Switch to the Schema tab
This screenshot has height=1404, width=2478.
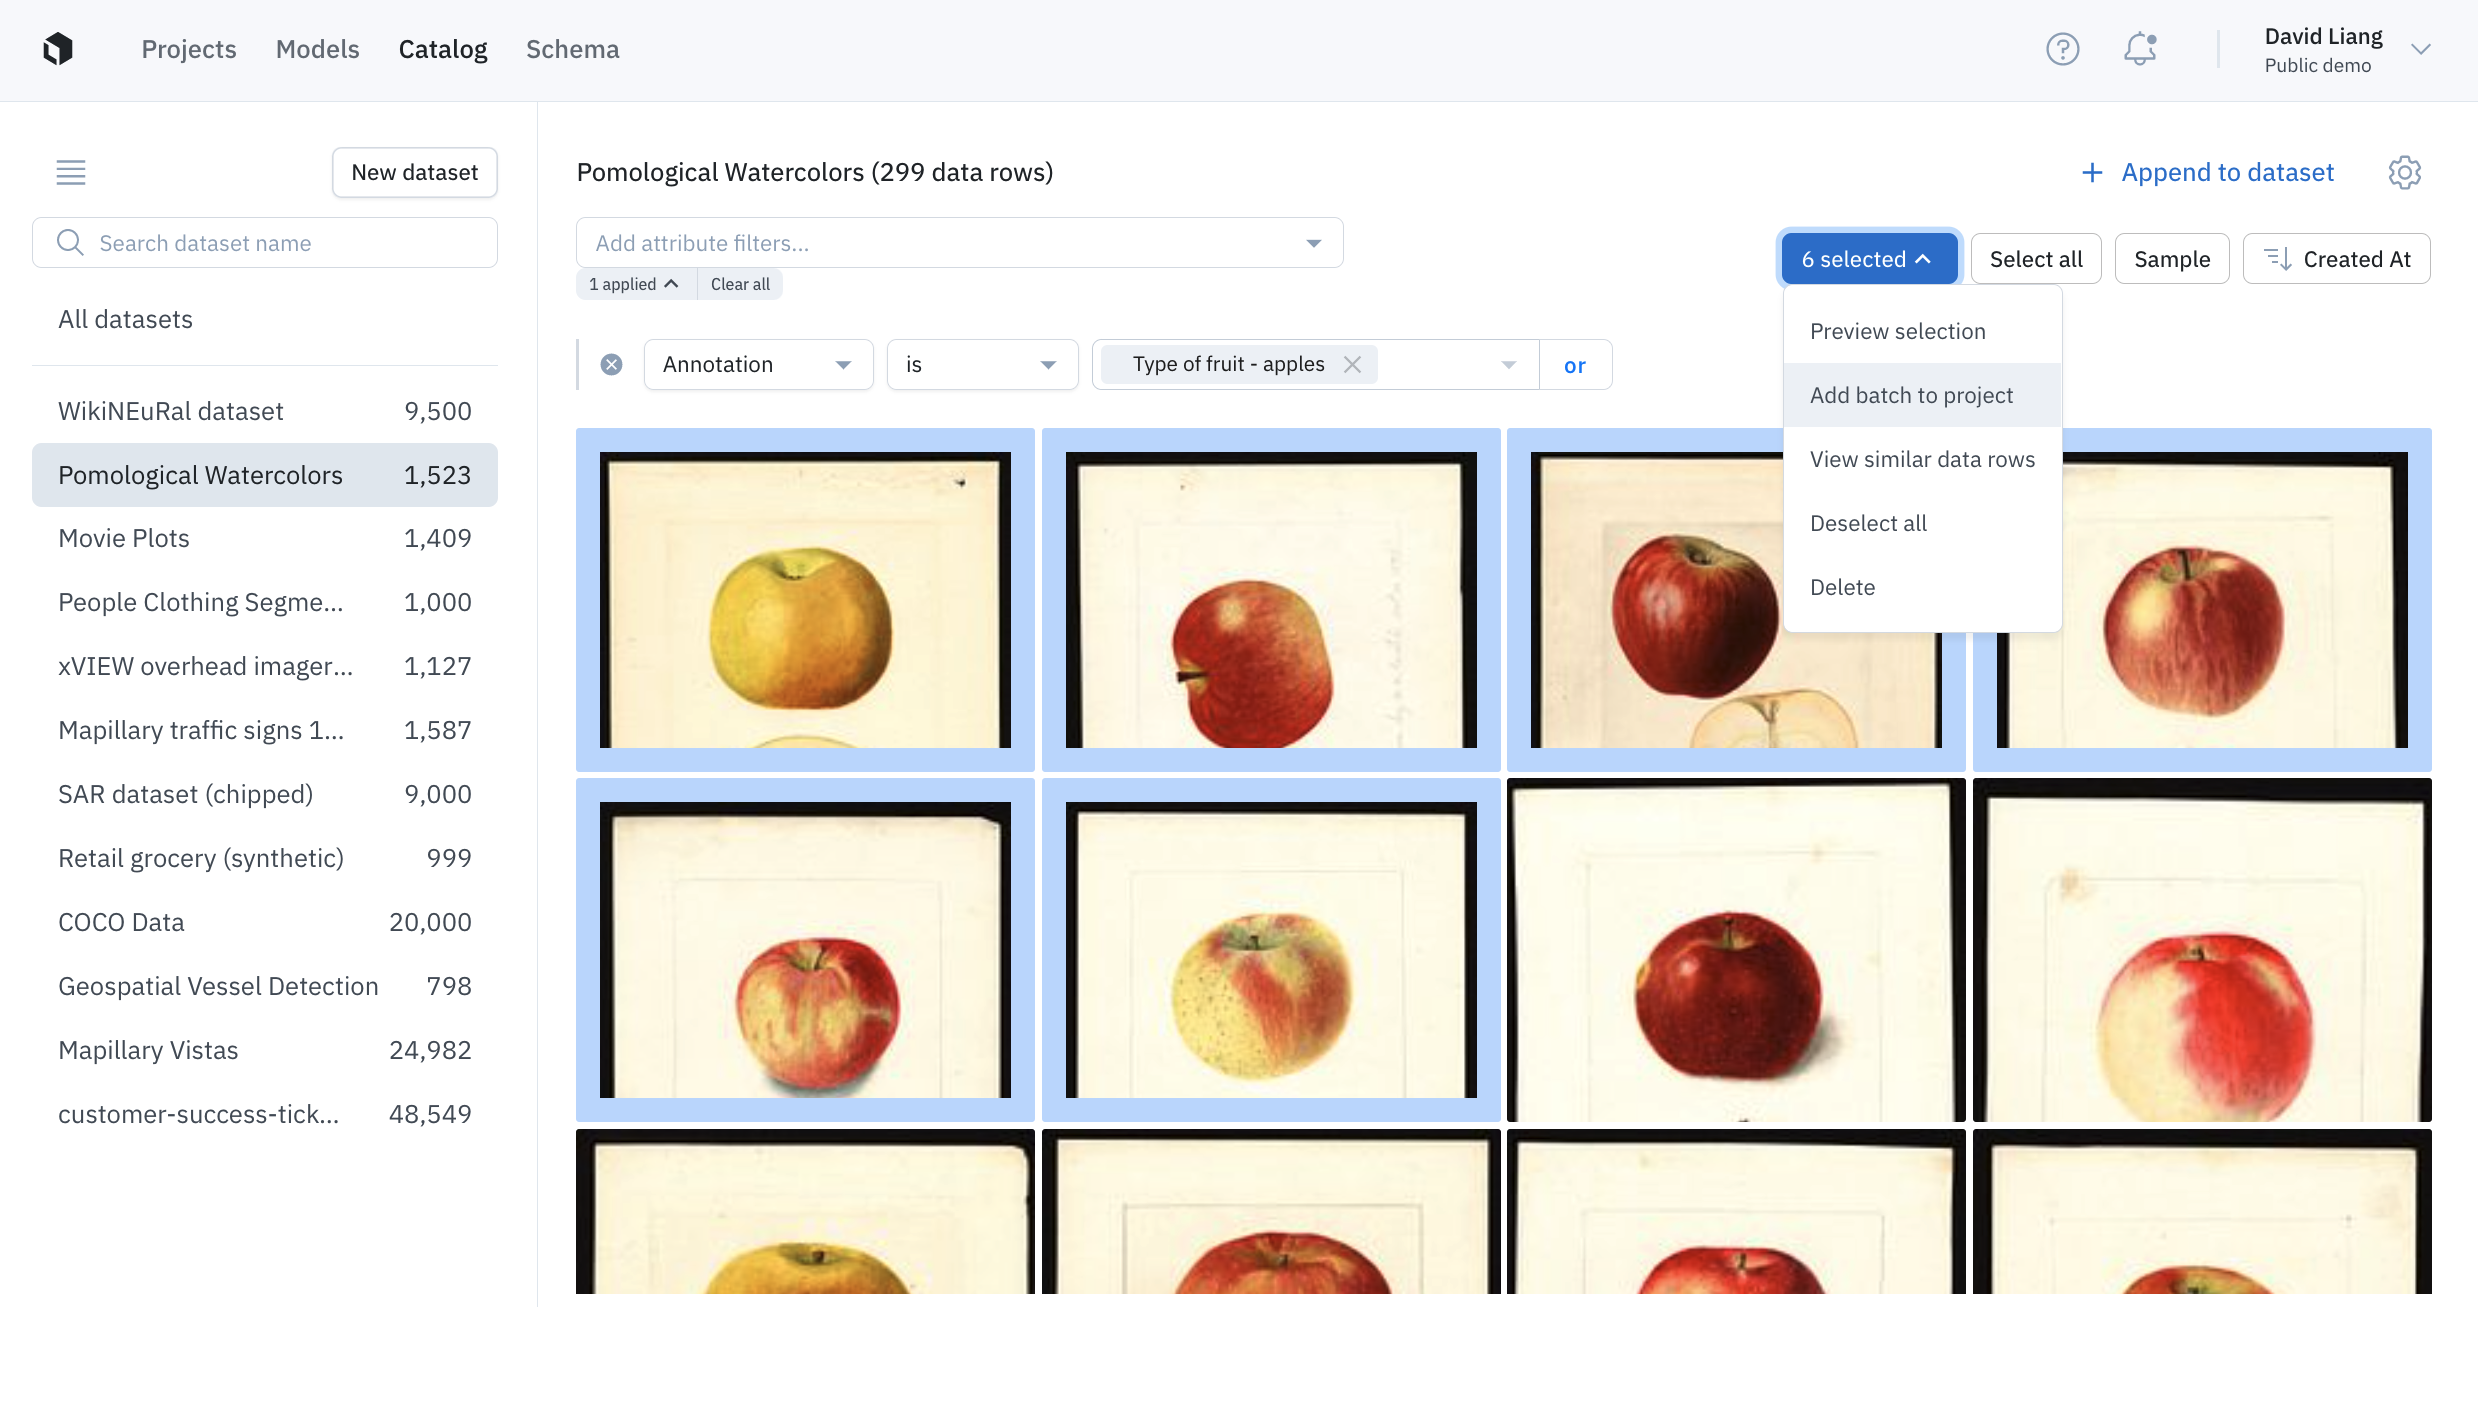point(572,49)
